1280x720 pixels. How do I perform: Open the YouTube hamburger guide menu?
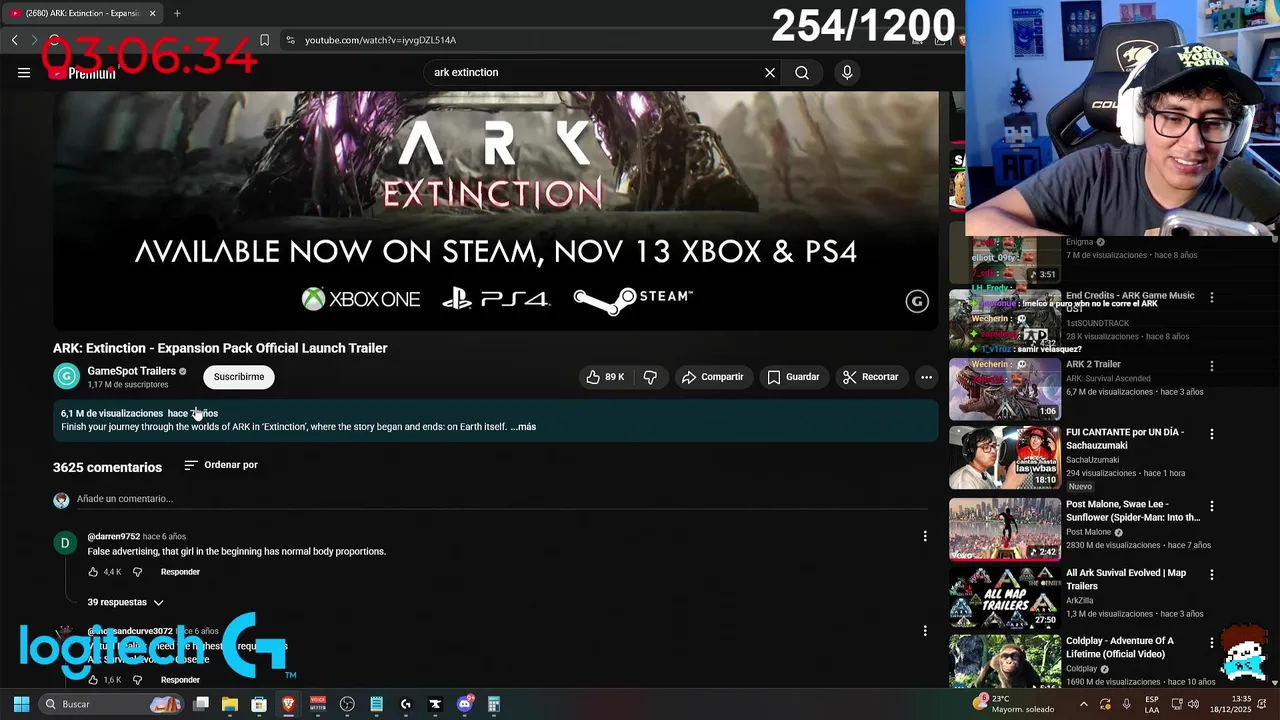tap(24, 72)
